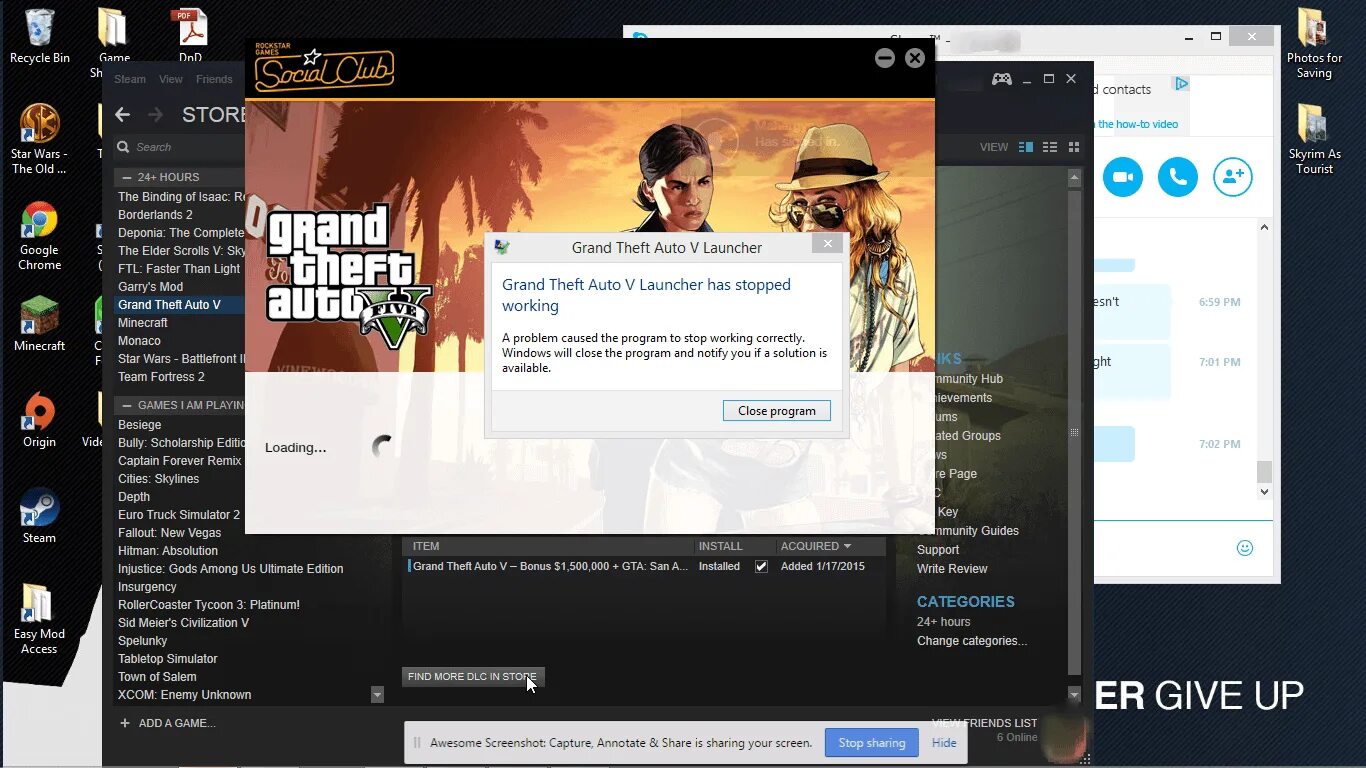The height and width of the screenshot is (768, 1366).
Task: Open the Community Guides link
Action: pyautogui.click(x=968, y=531)
